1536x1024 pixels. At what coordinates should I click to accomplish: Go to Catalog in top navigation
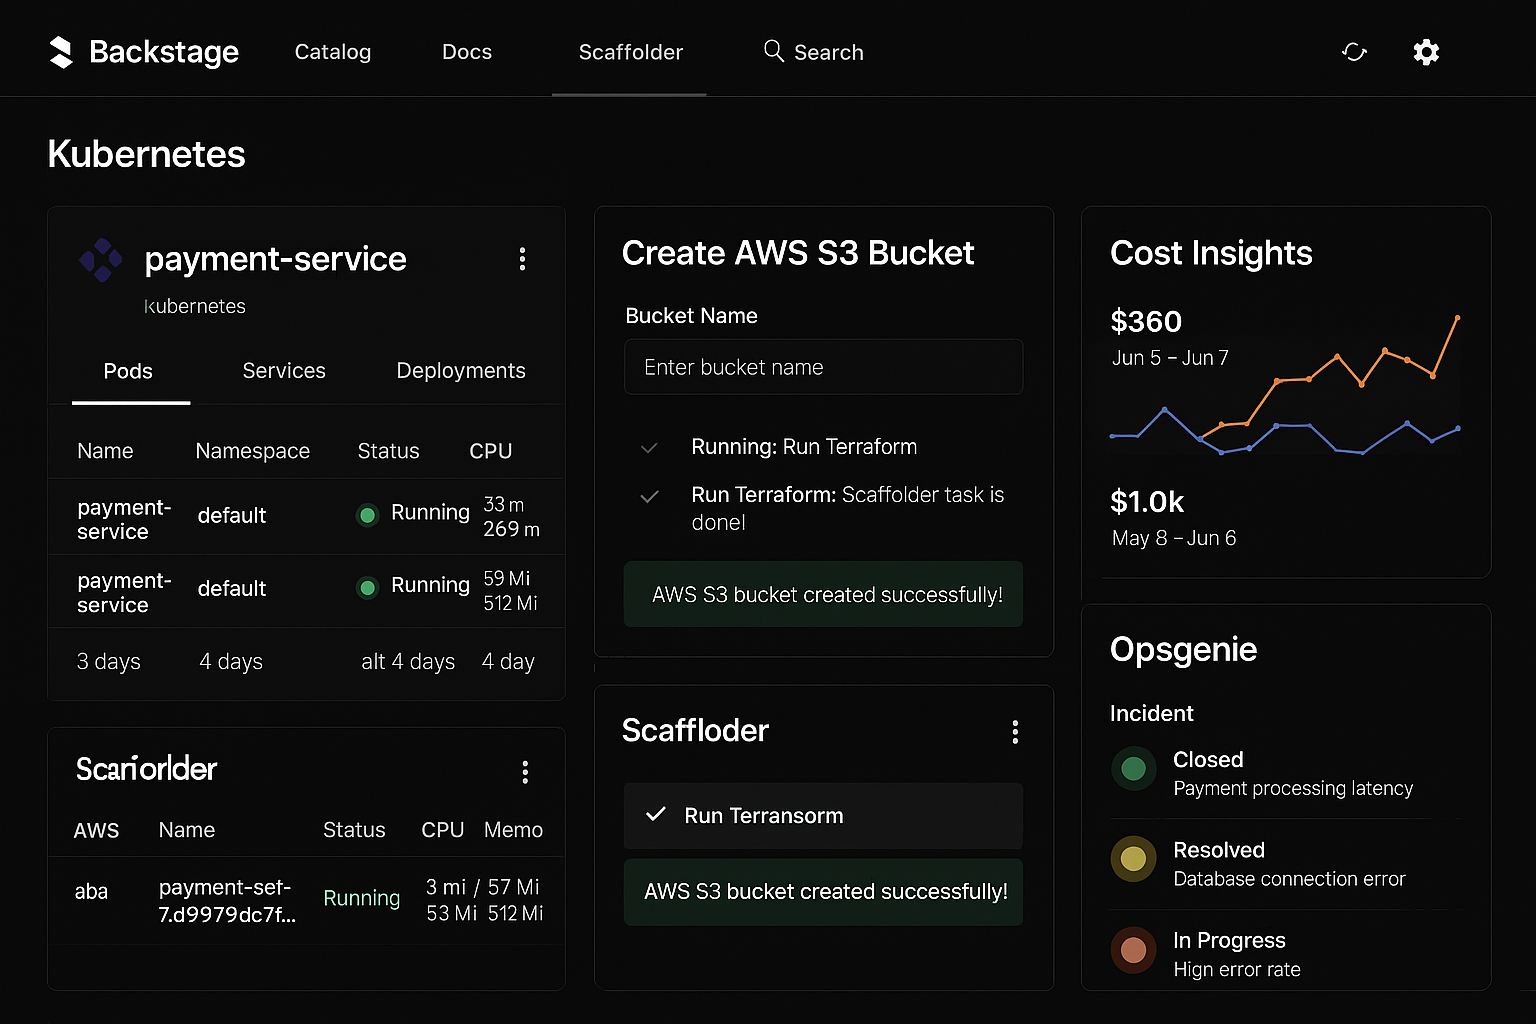pyautogui.click(x=333, y=52)
